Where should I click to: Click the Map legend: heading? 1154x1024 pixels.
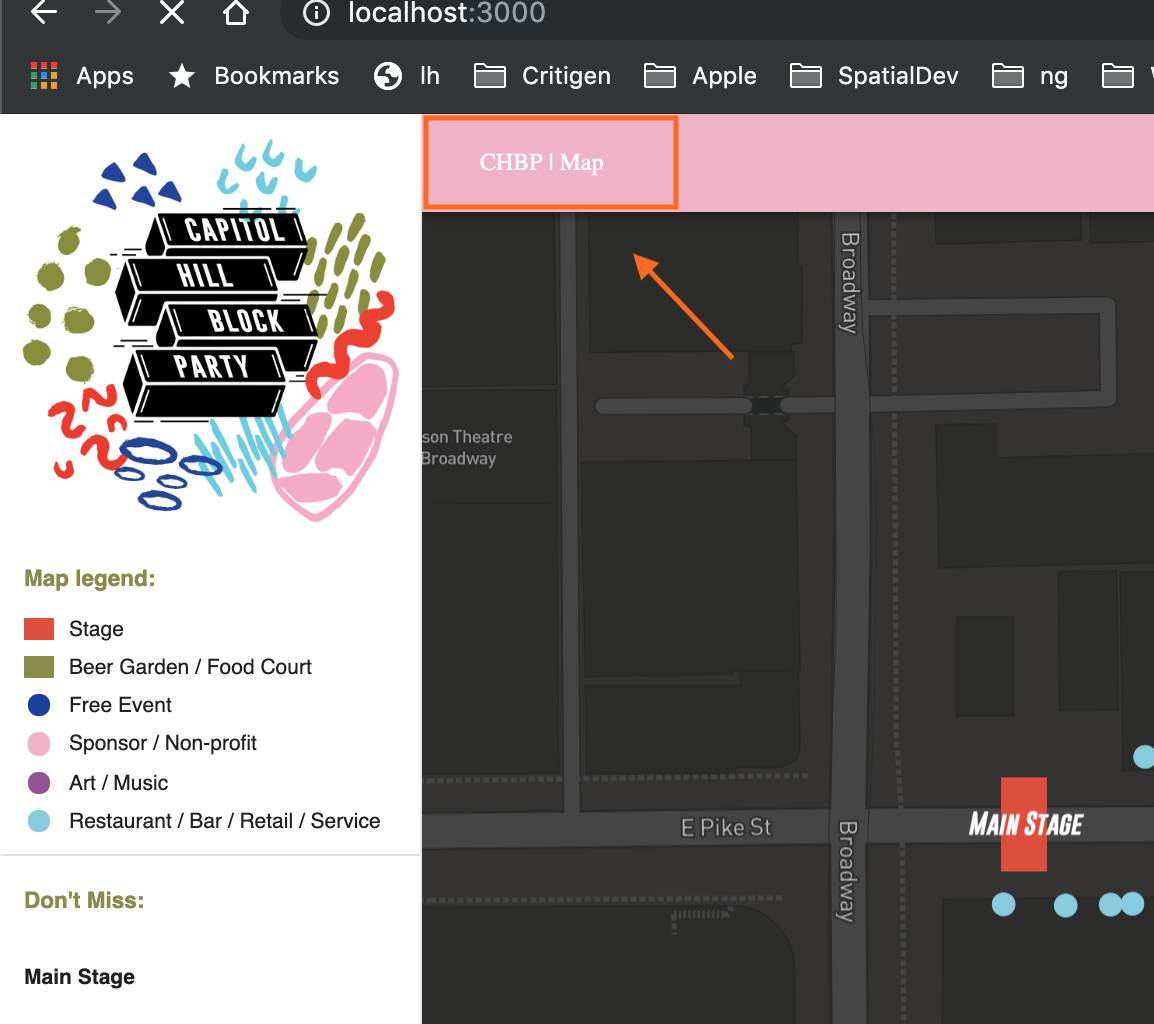click(x=90, y=579)
